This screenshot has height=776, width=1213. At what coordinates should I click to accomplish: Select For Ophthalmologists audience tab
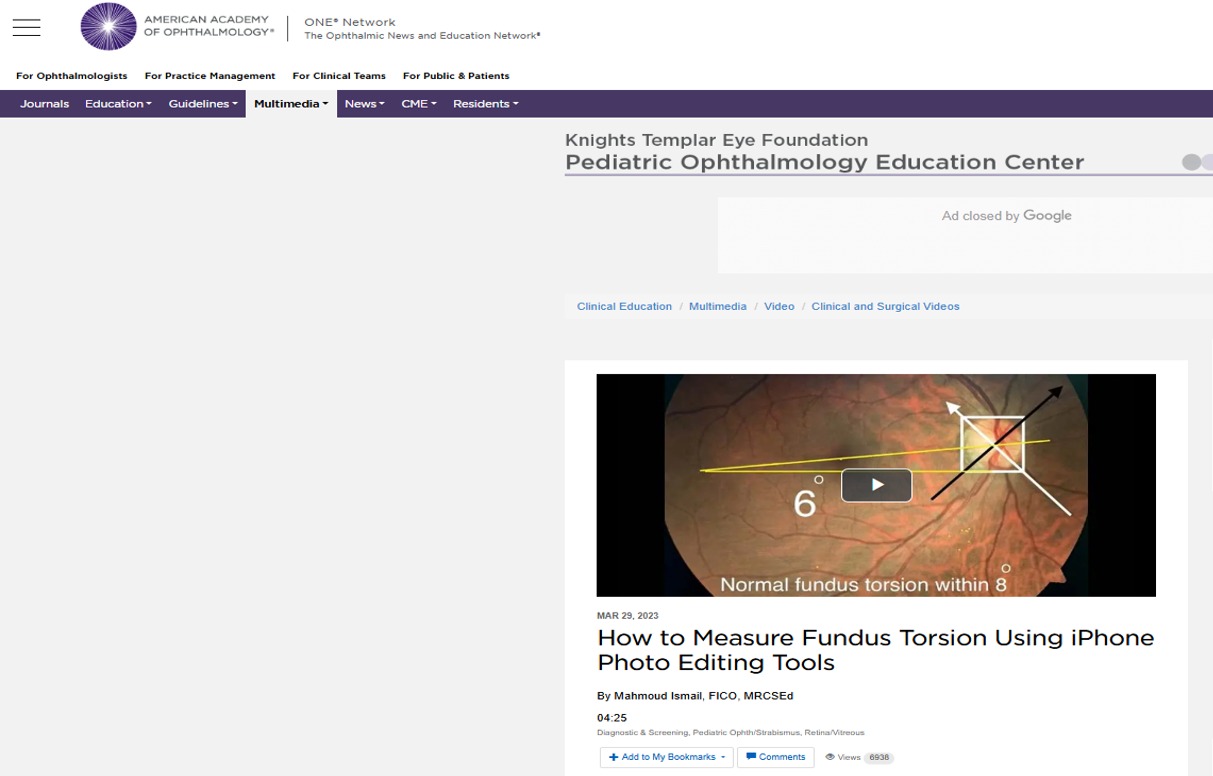pos(72,76)
